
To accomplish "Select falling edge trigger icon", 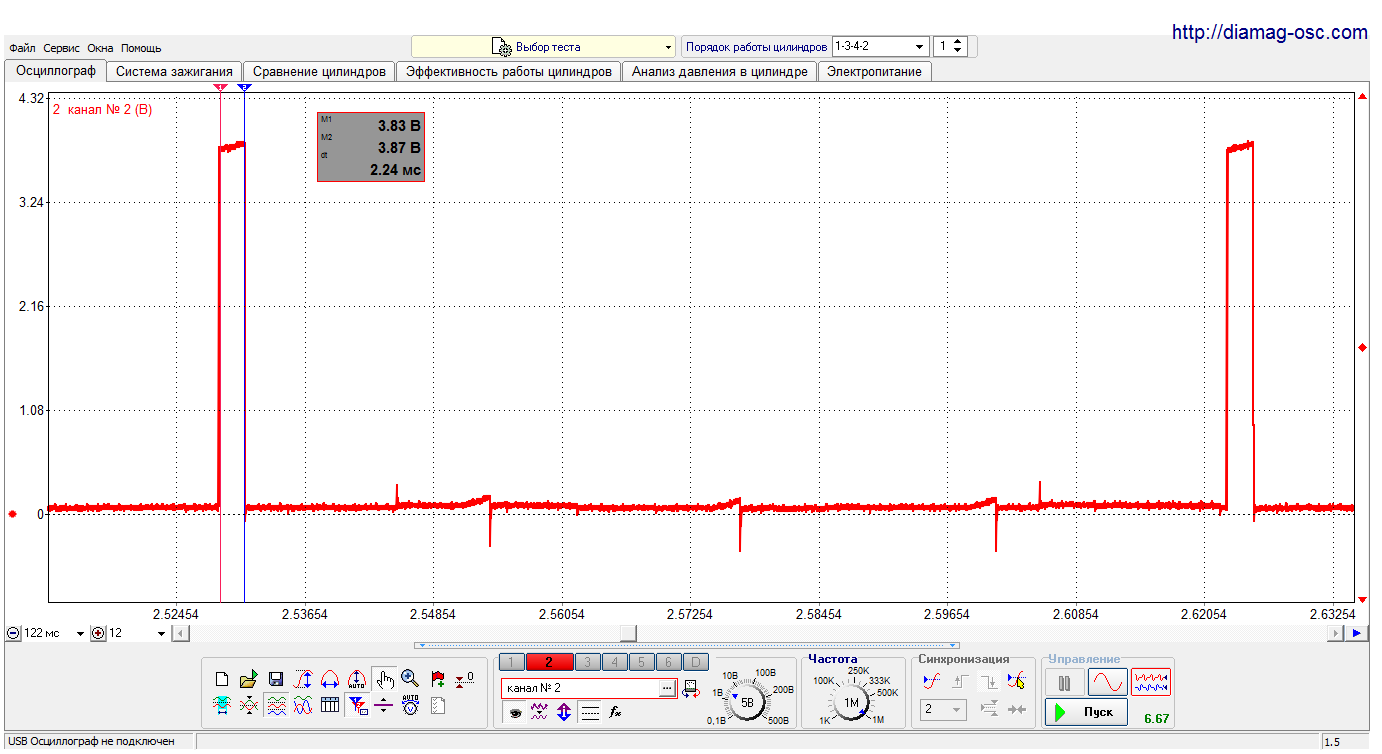I will click(988, 681).
